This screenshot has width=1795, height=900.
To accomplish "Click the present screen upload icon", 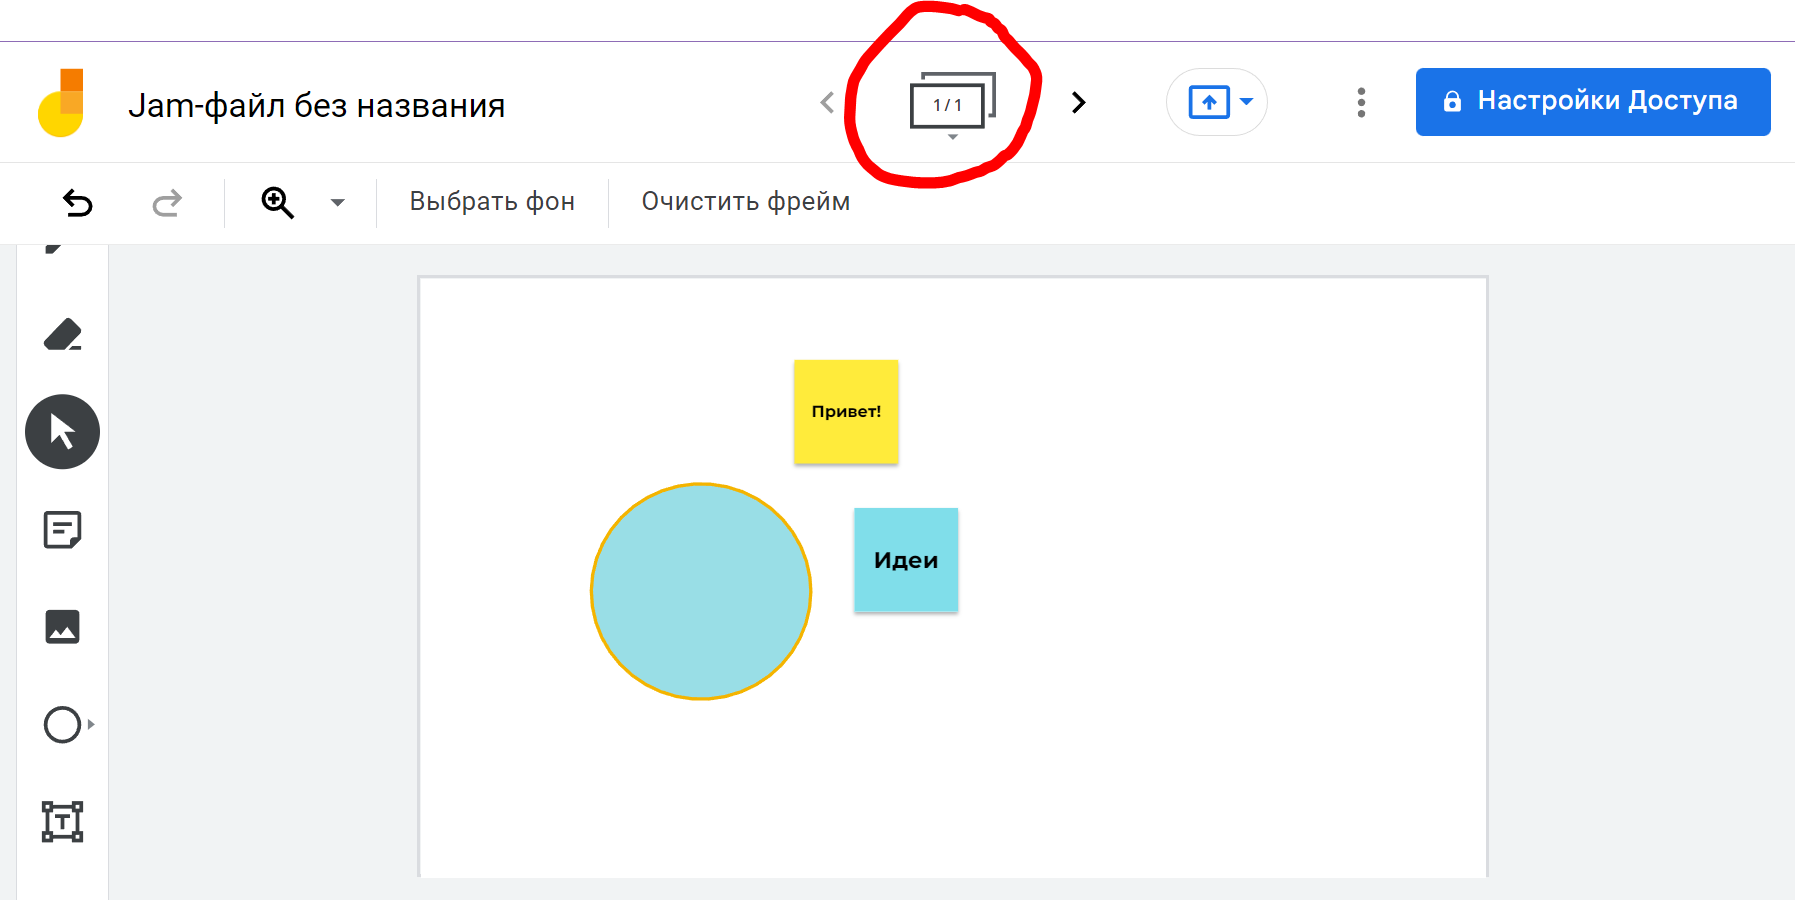I will pyautogui.click(x=1209, y=102).
